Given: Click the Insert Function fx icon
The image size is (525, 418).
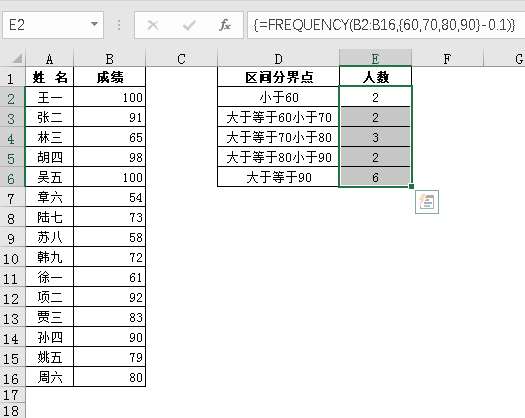Looking at the screenshot, I should coord(225,25).
